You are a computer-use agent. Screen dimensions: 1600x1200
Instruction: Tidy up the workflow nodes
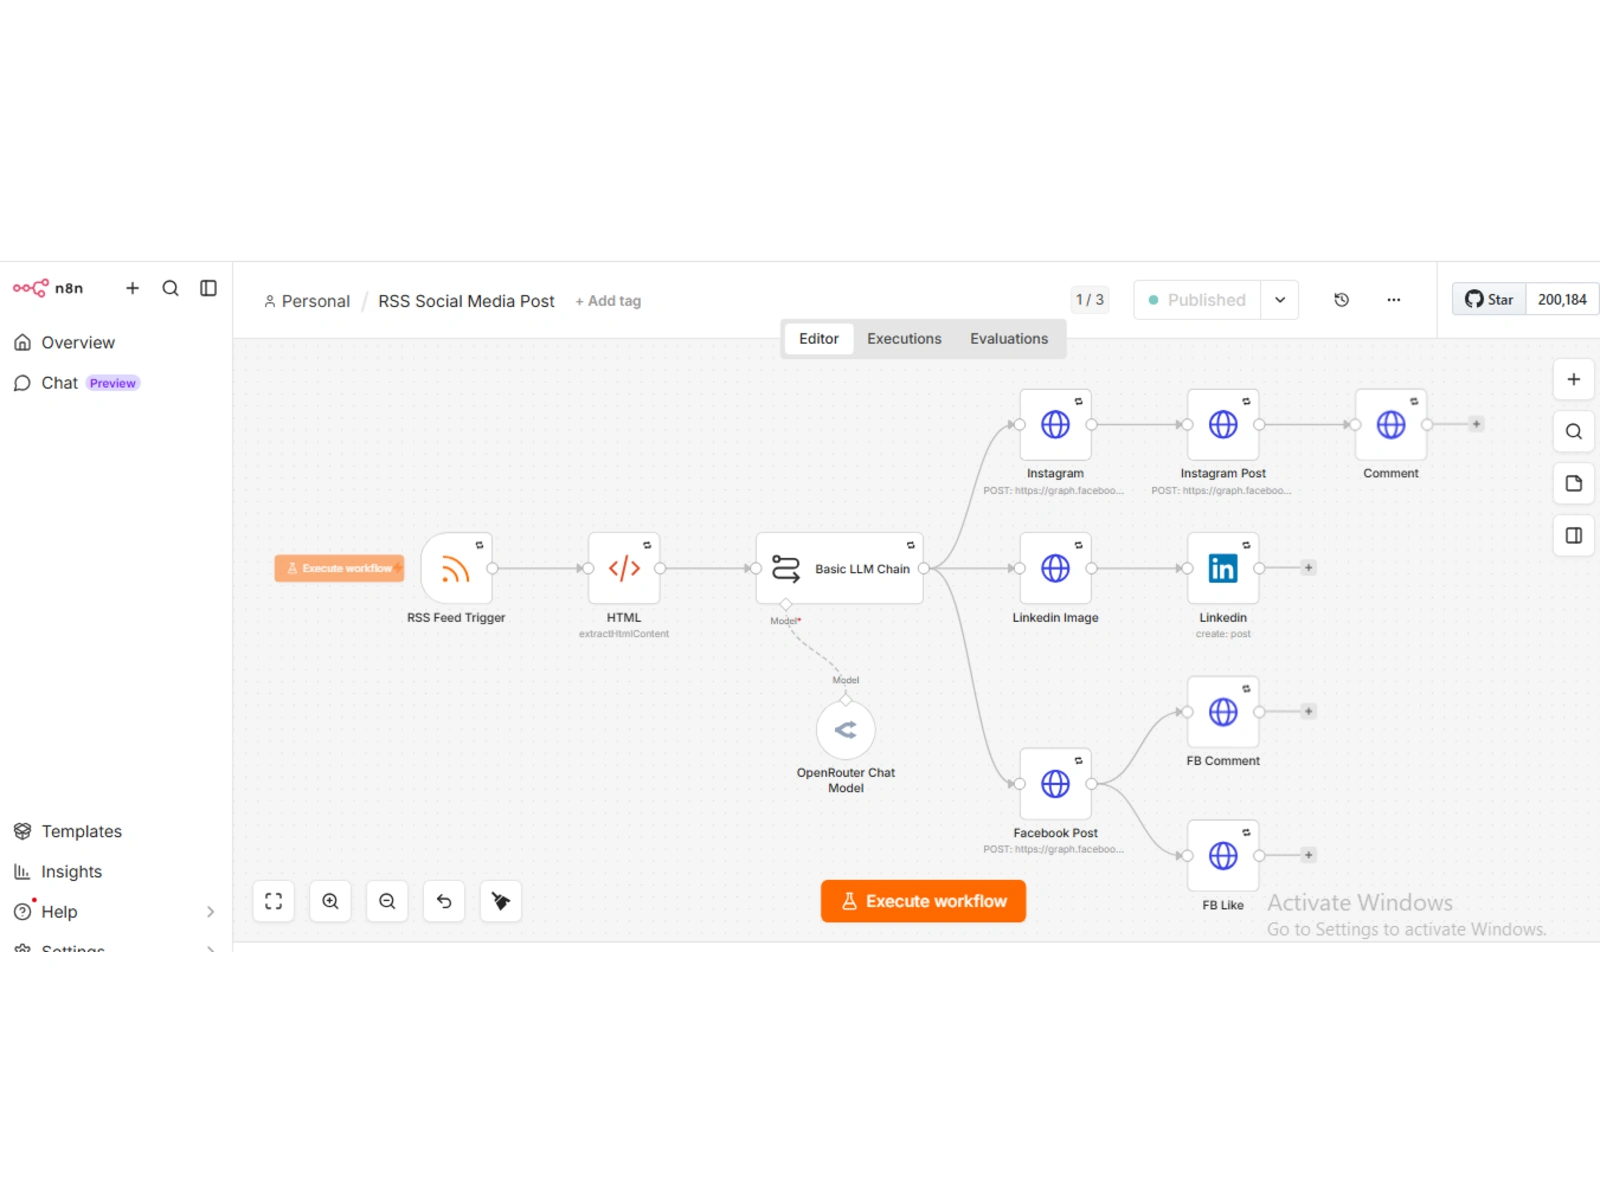[x=501, y=901]
